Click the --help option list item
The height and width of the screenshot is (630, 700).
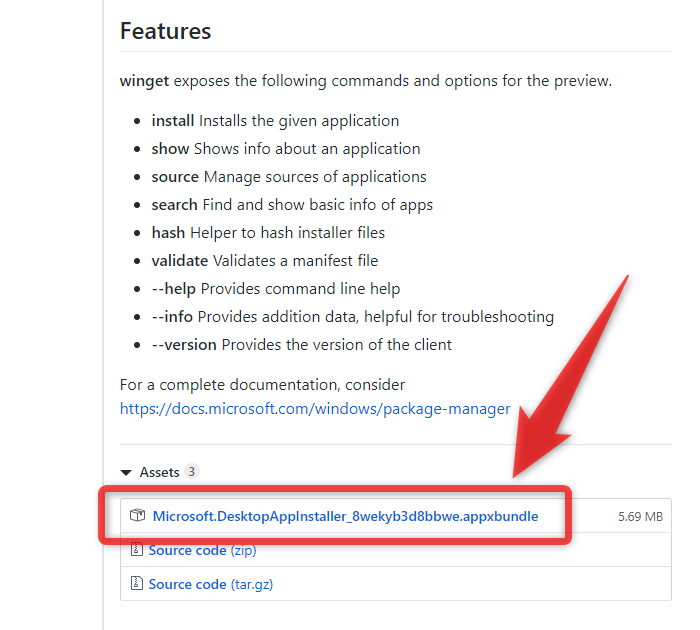click(275, 289)
